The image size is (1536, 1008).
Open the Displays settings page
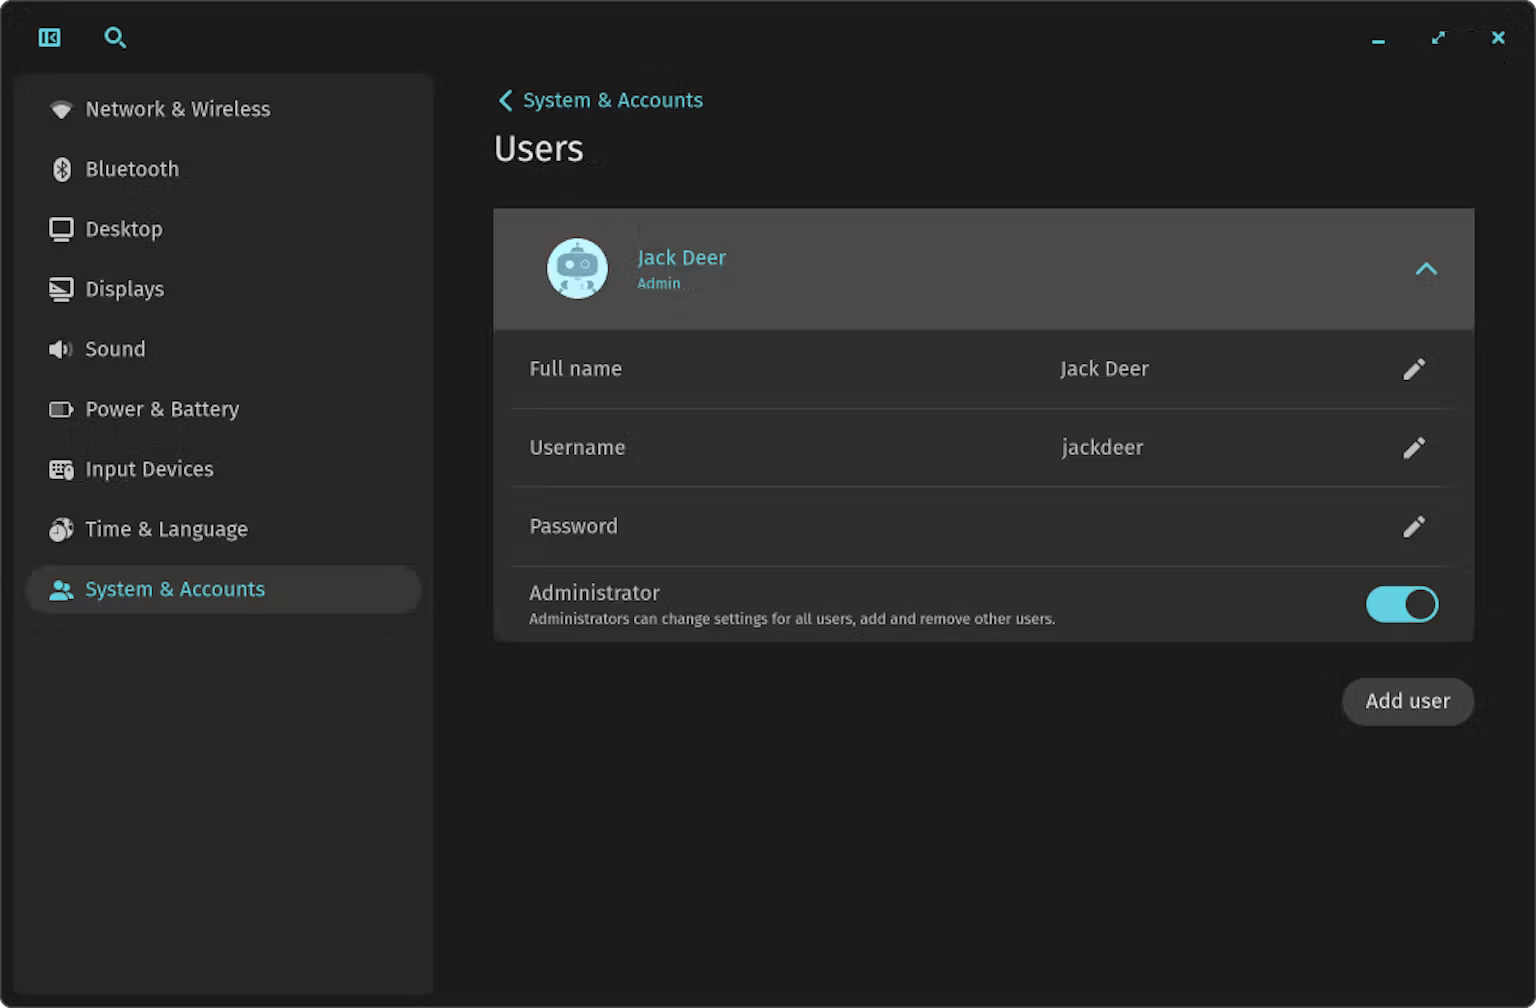point(124,289)
